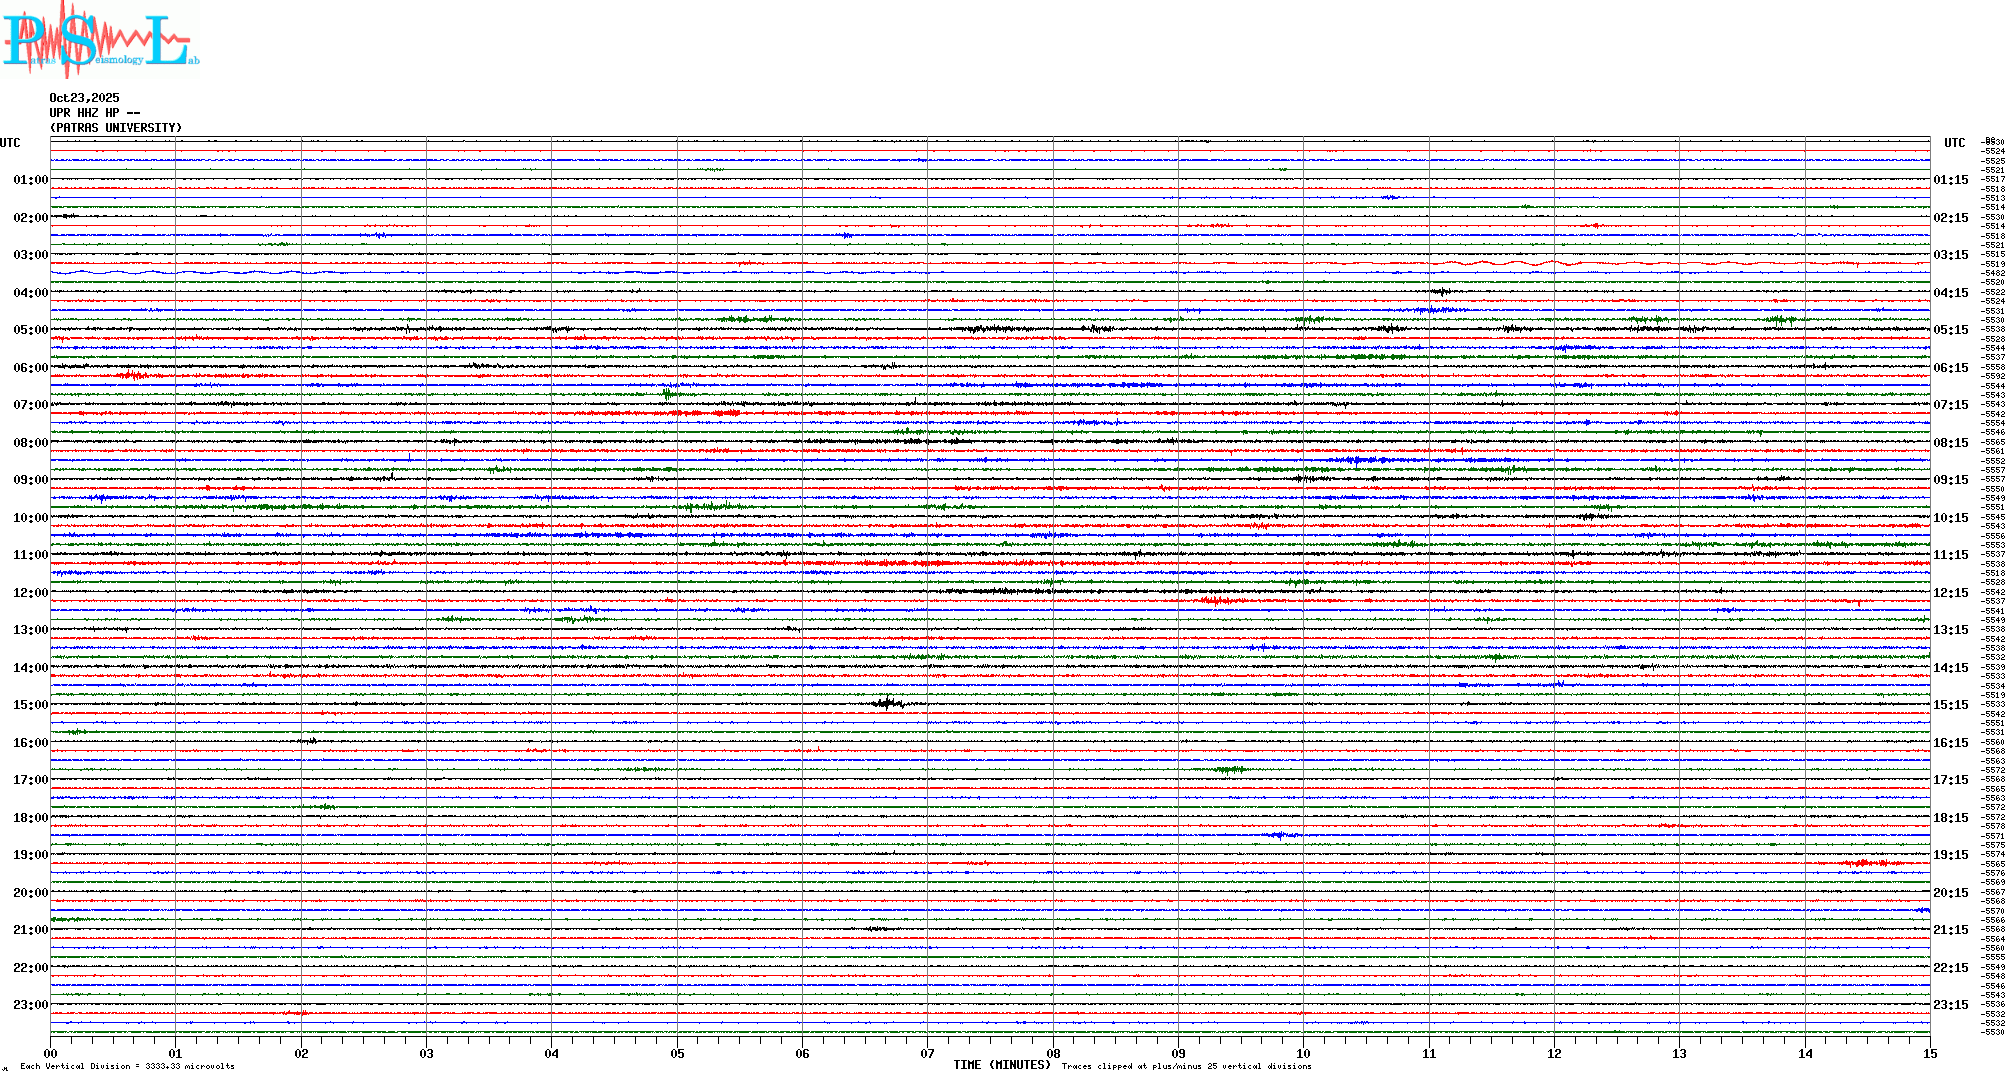The height and width of the screenshot is (1080, 2010).
Task: Select the 23:00 hour label on left
Action: pyautogui.click(x=30, y=1005)
